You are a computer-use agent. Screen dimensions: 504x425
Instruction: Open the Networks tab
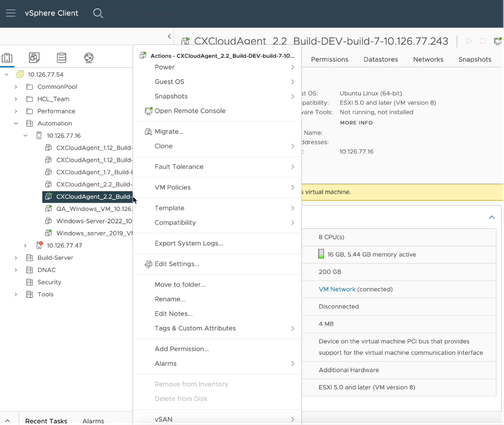tap(428, 59)
